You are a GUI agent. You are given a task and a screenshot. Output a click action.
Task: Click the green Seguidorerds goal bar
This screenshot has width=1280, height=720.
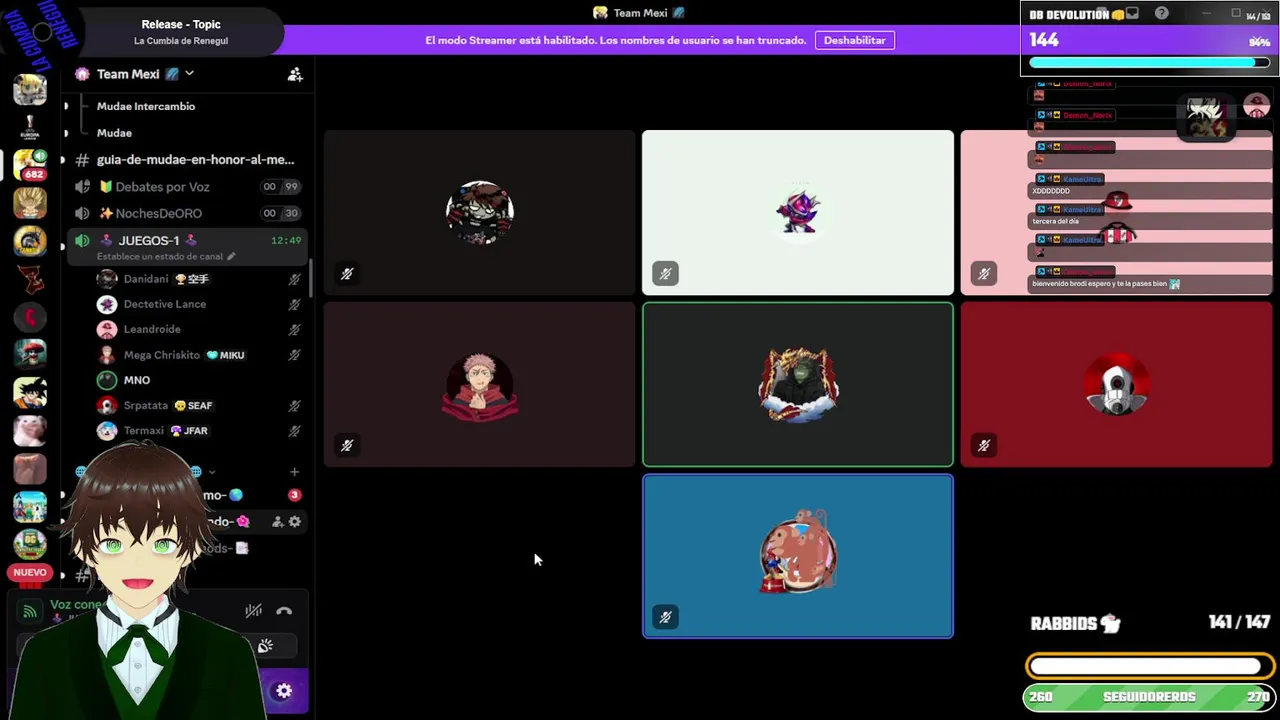pyautogui.click(x=1149, y=697)
